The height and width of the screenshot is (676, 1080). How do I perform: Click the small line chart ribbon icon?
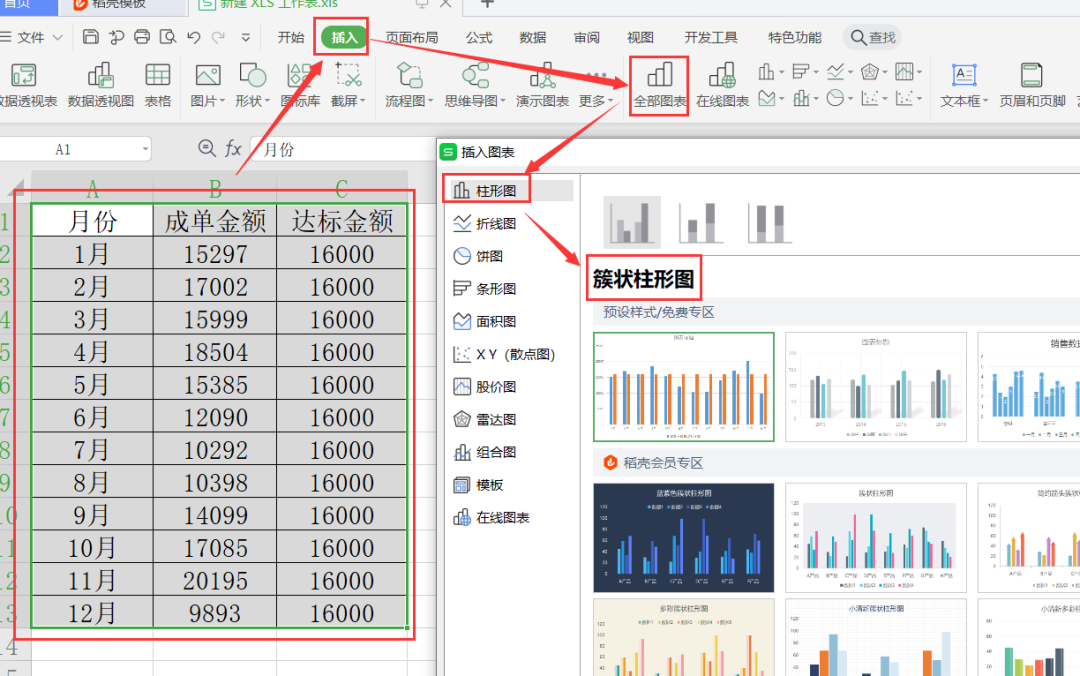[x=835, y=72]
